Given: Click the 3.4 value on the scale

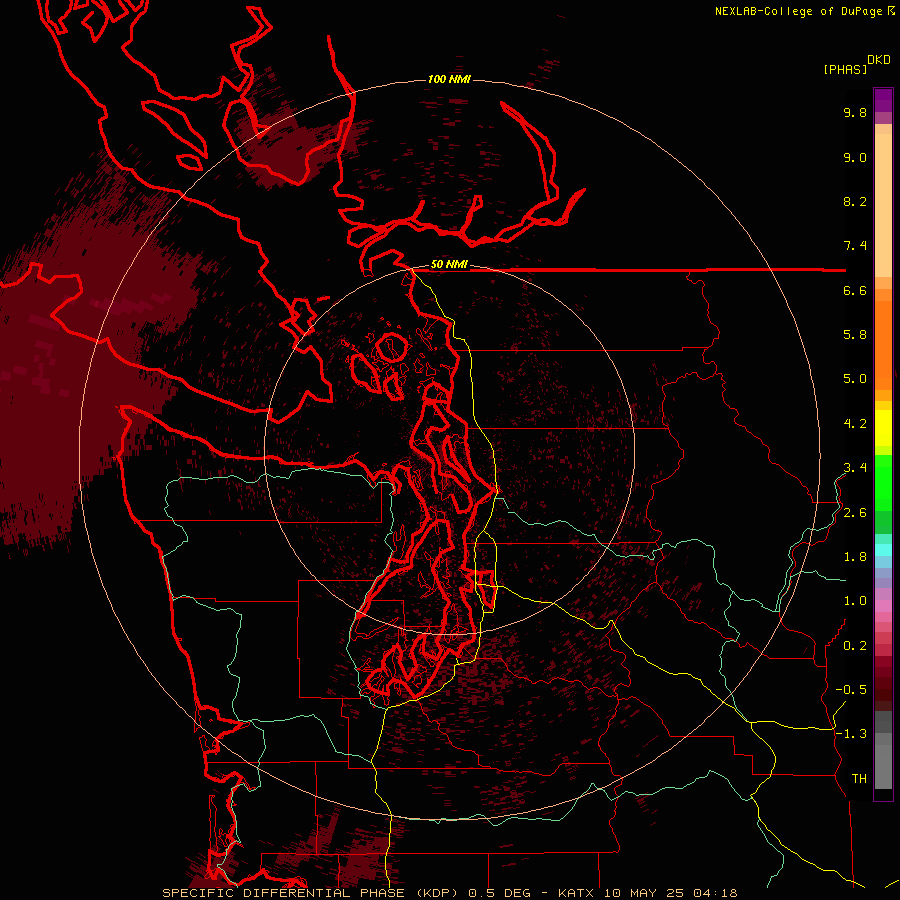Looking at the screenshot, I should click(855, 468).
